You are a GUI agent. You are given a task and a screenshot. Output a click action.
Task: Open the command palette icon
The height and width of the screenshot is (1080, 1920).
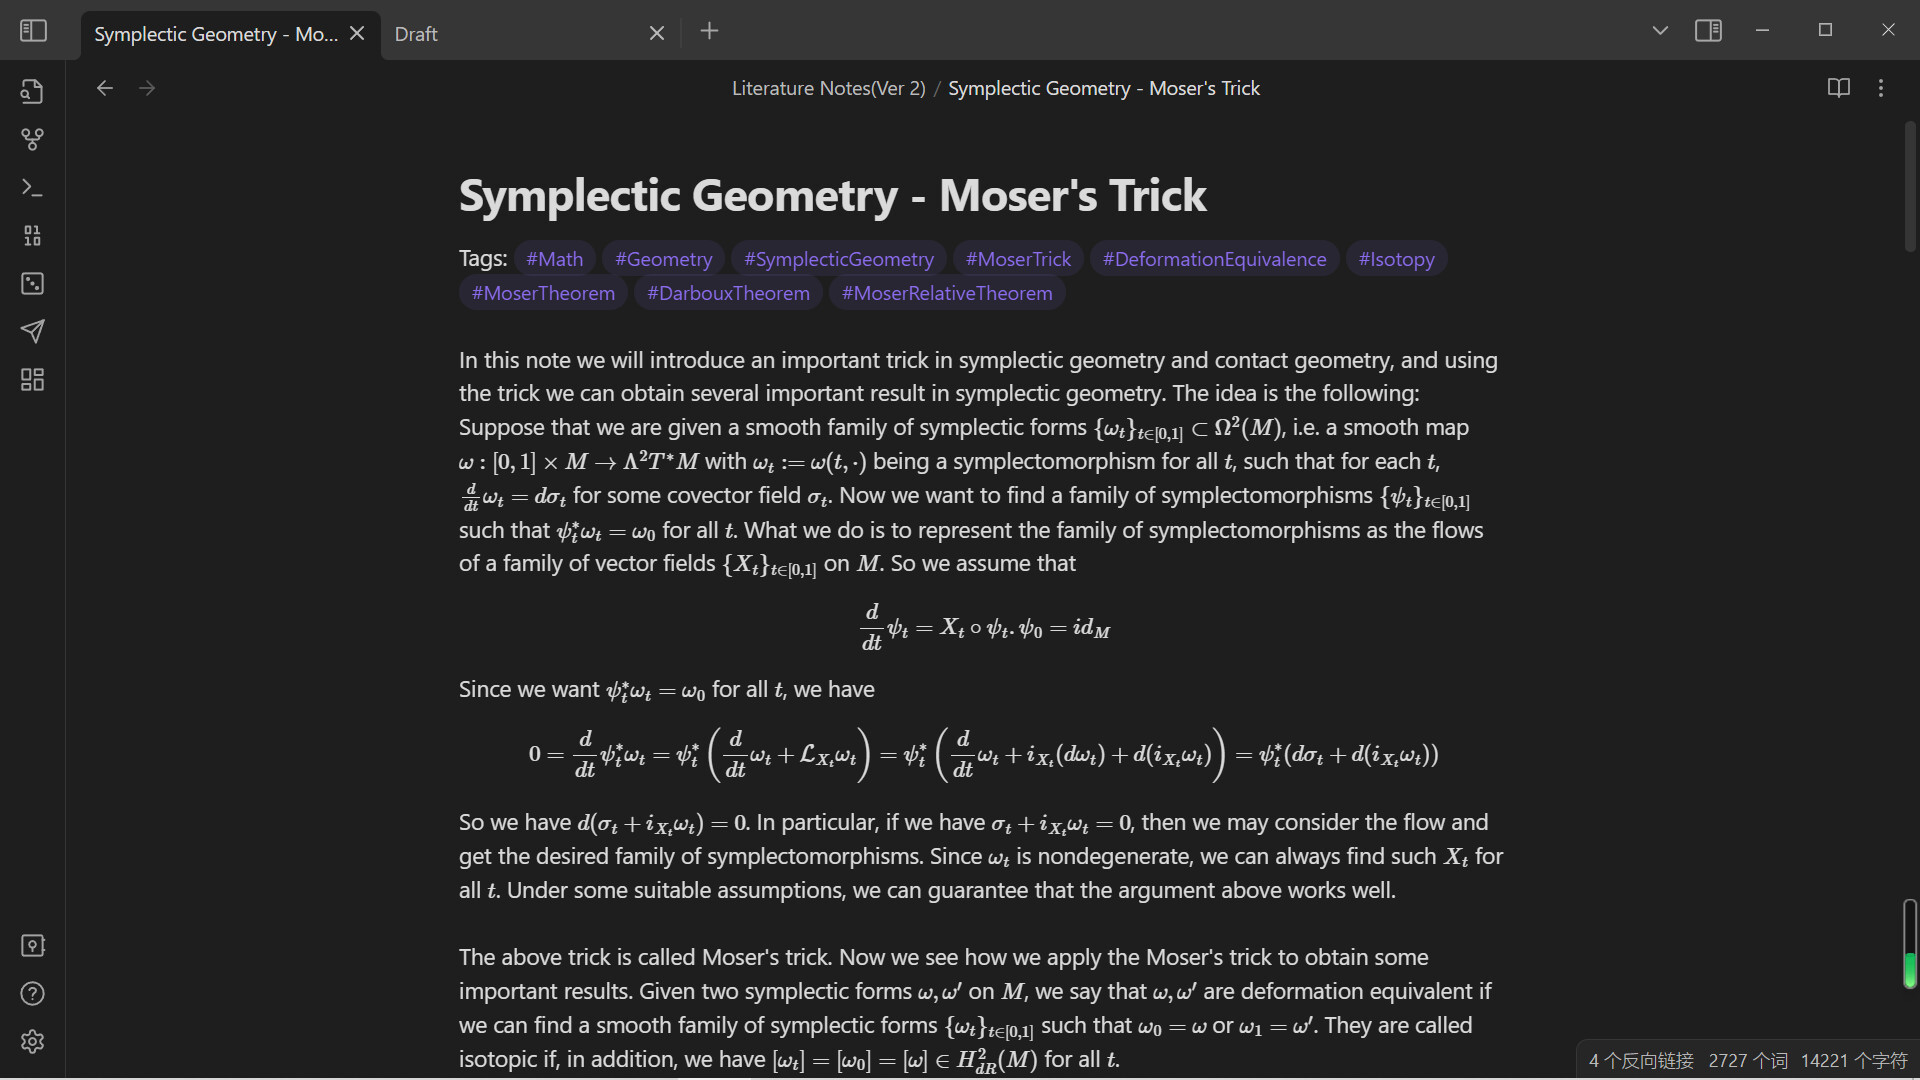32,187
